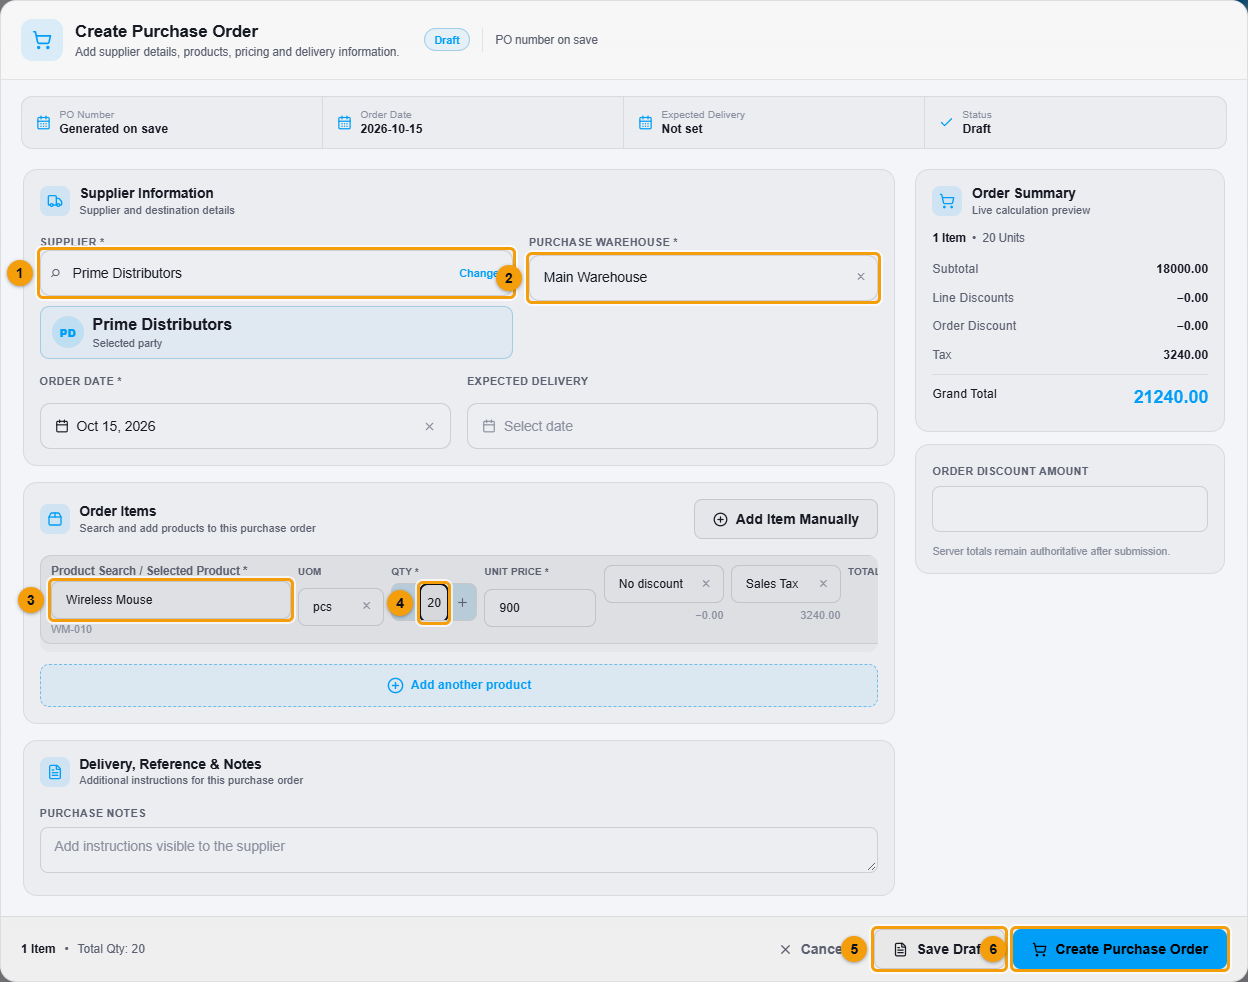Remove the Sales Tax selection
The height and width of the screenshot is (982, 1248).
(x=823, y=584)
